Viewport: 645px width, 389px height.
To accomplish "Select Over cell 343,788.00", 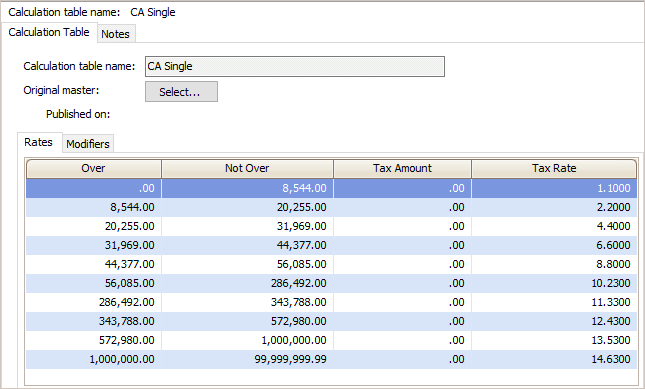I will pos(94,321).
